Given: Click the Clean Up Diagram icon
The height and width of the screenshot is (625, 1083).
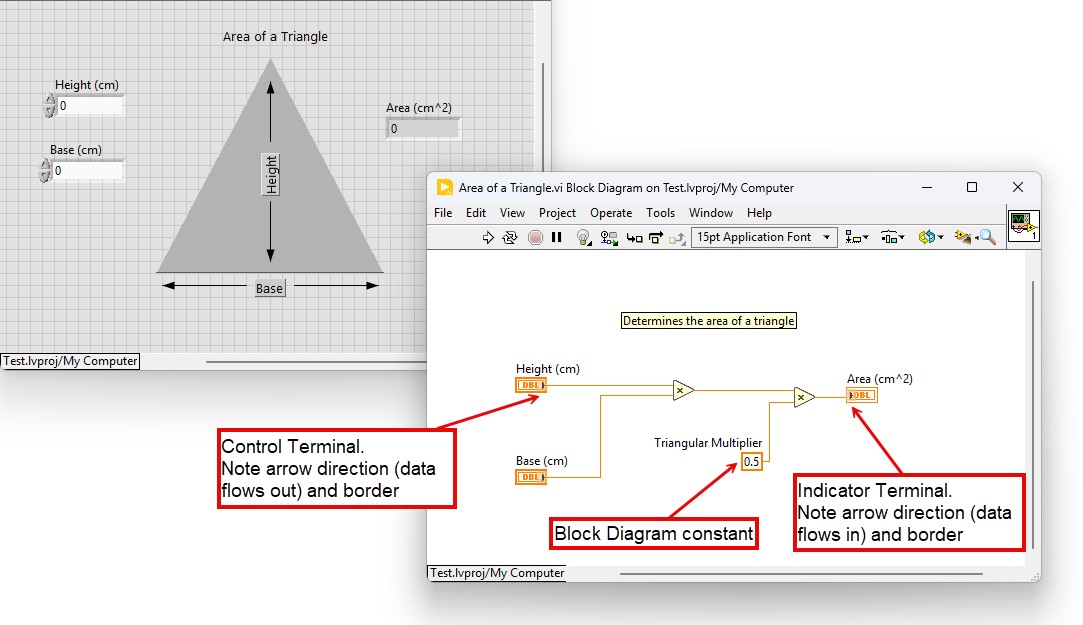Looking at the screenshot, I should tap(963, 238).
